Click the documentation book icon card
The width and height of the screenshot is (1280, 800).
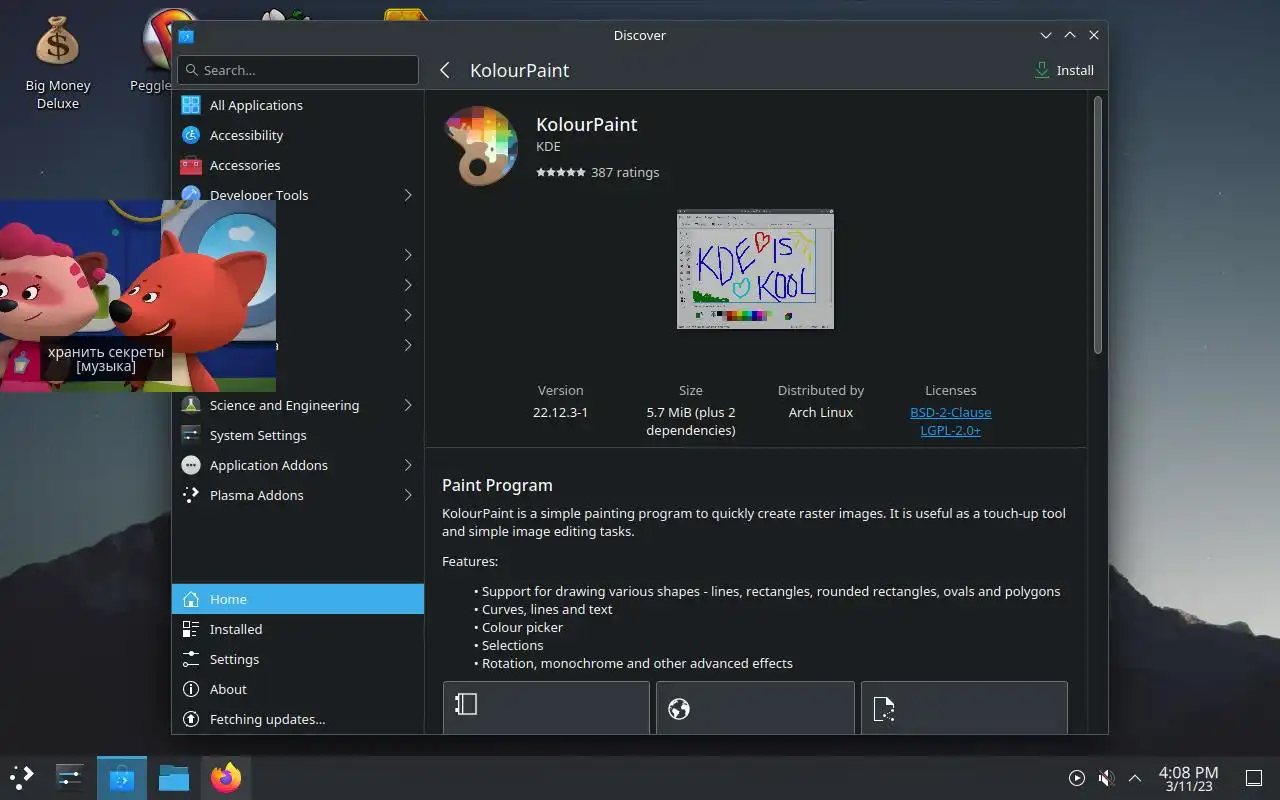pos(546,707)
